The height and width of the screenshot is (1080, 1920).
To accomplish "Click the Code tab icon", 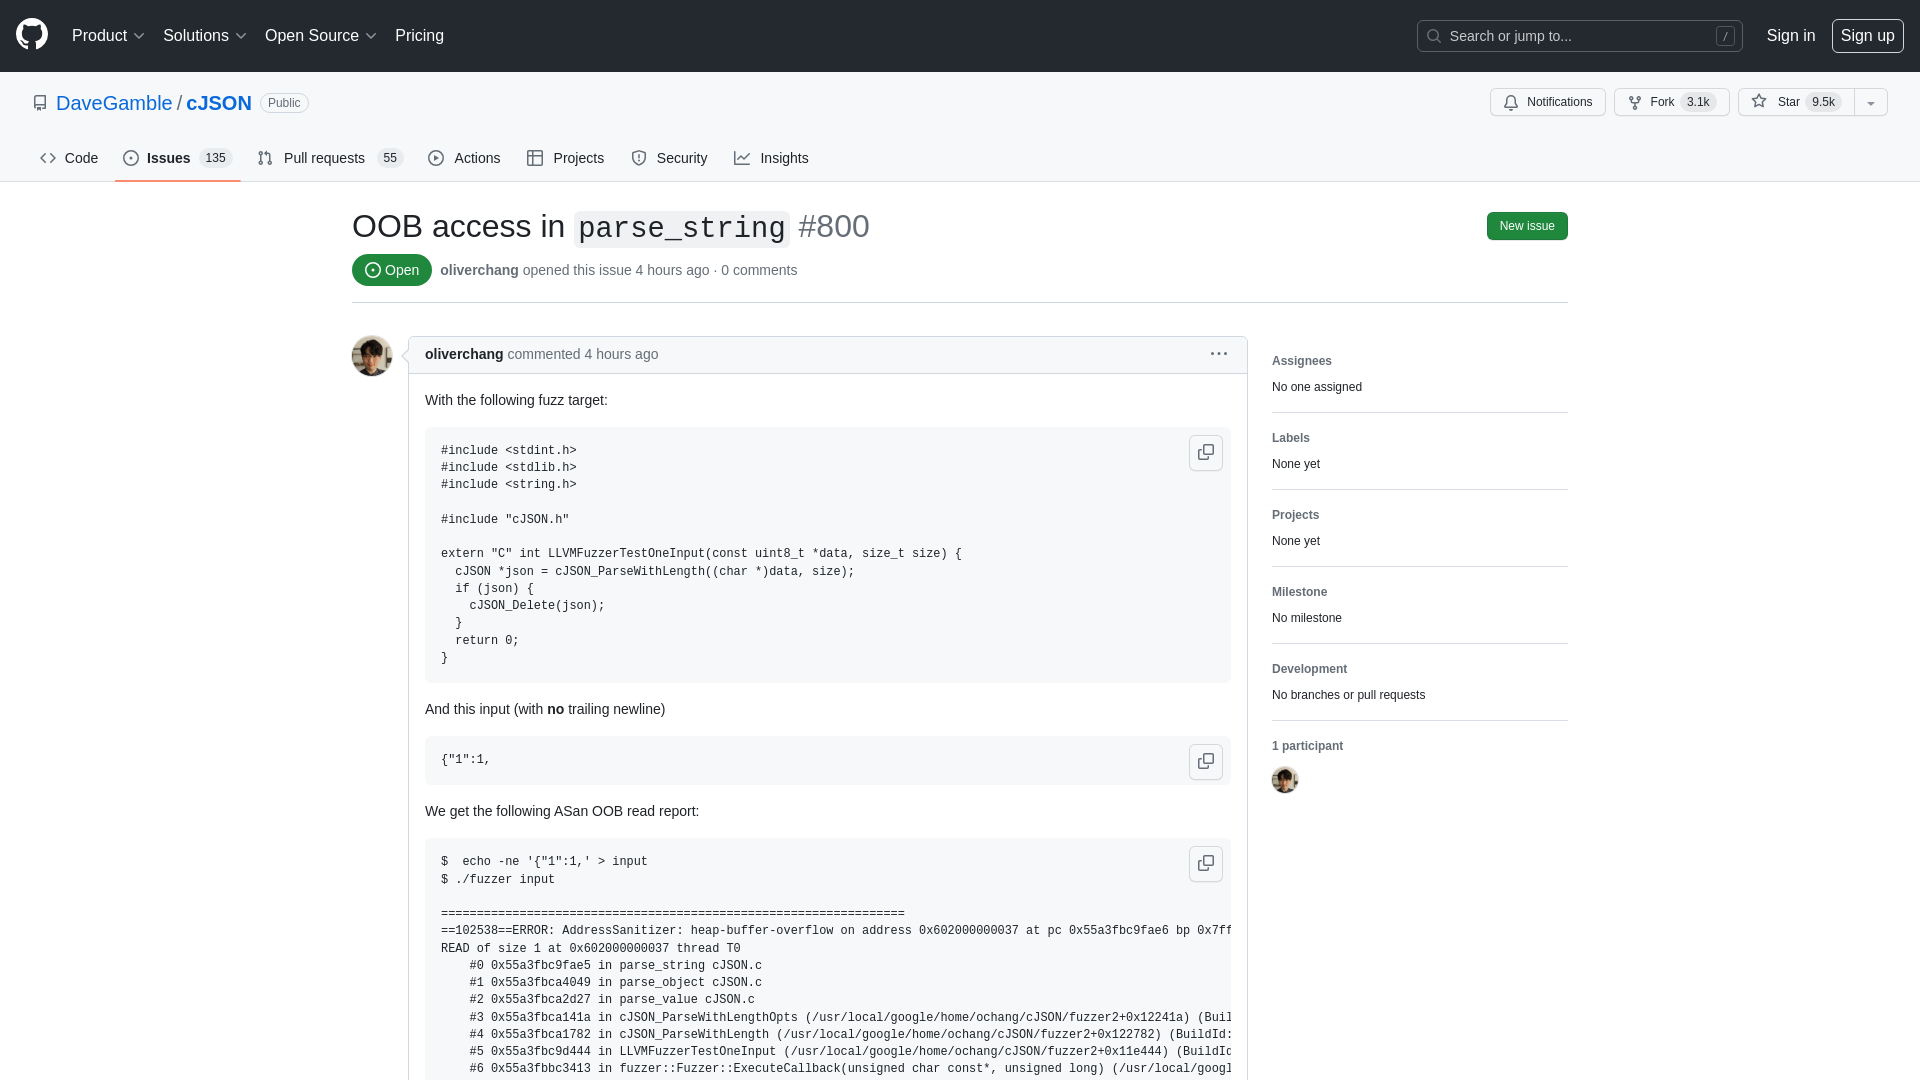I will point(47,158).
